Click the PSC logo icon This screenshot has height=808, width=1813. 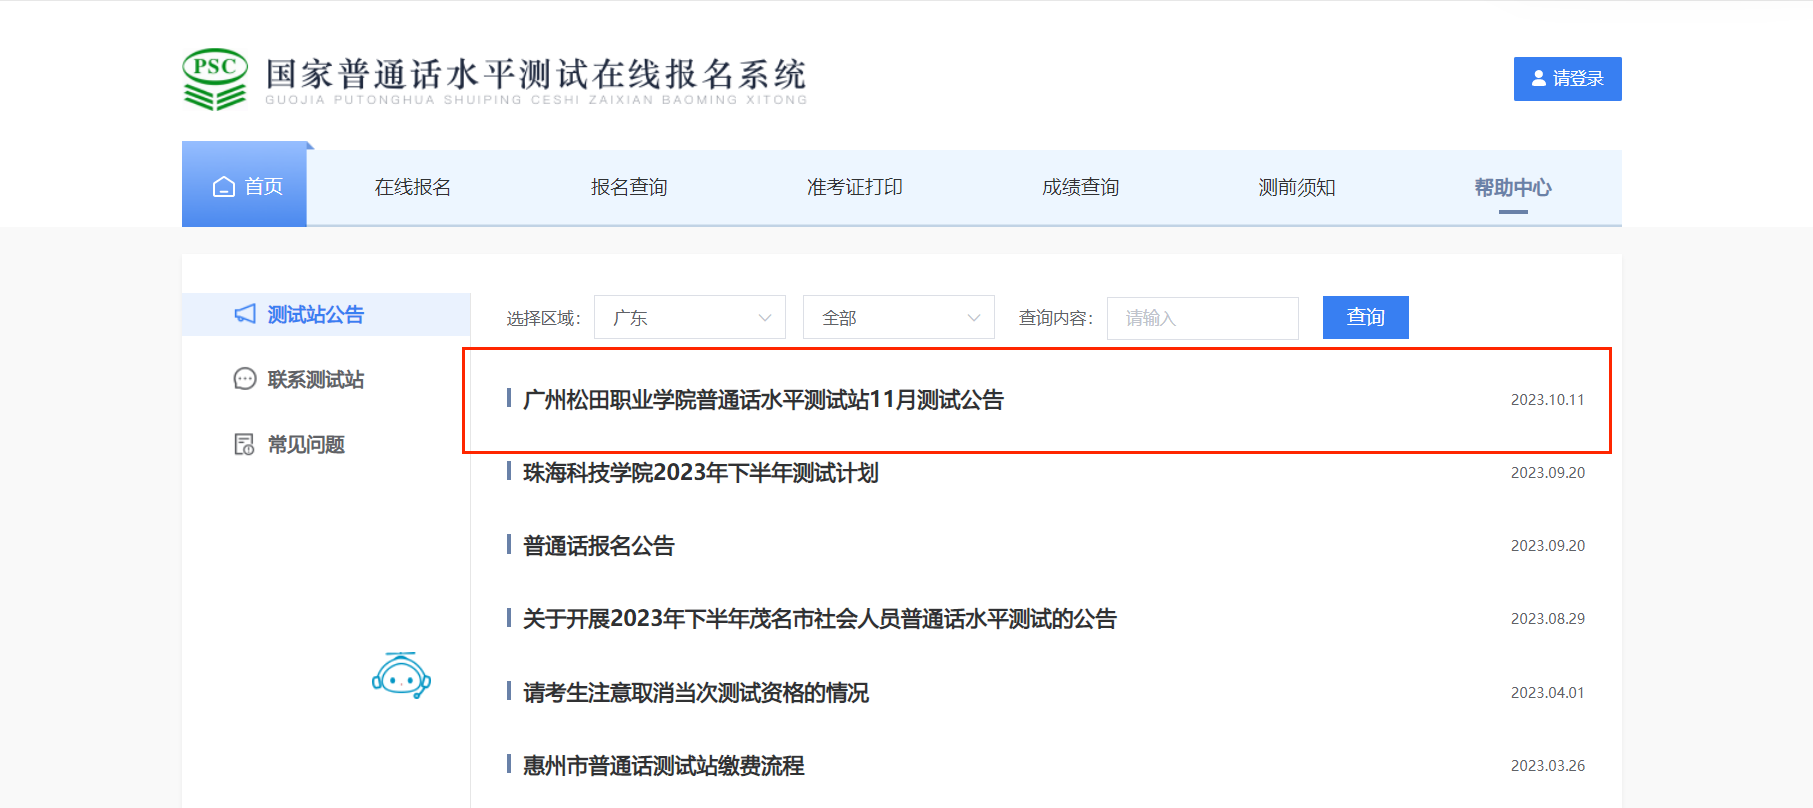tap(215, 79)
